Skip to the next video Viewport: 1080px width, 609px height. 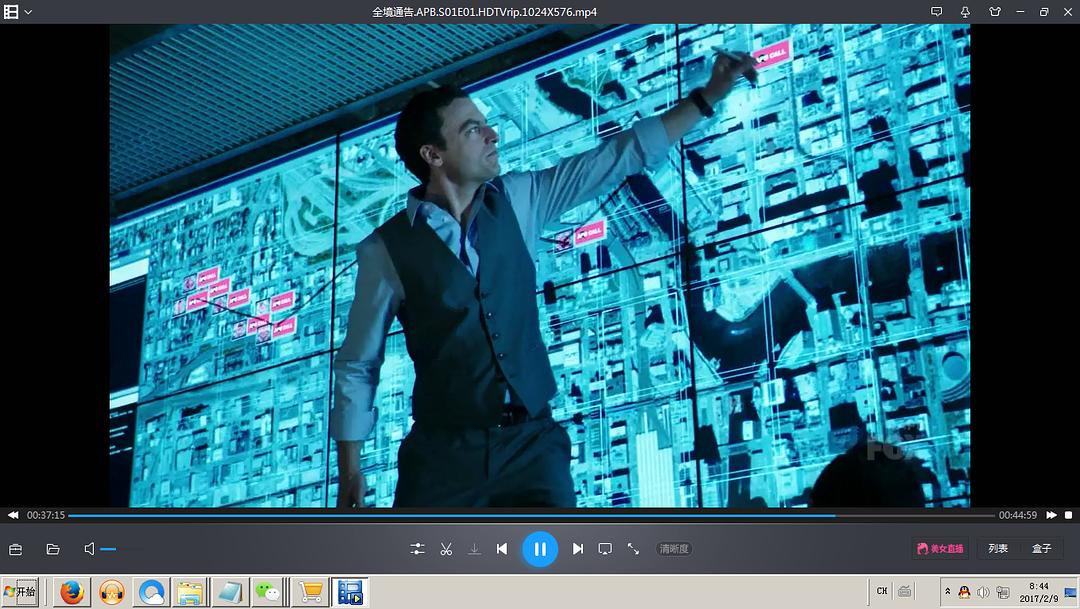578,549
